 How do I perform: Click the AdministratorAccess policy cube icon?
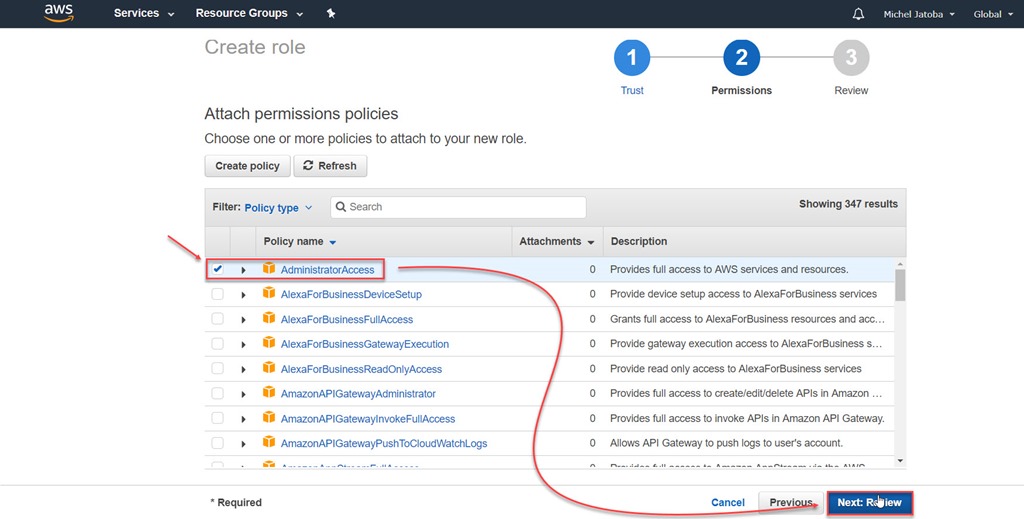click(x=269, y=268)
